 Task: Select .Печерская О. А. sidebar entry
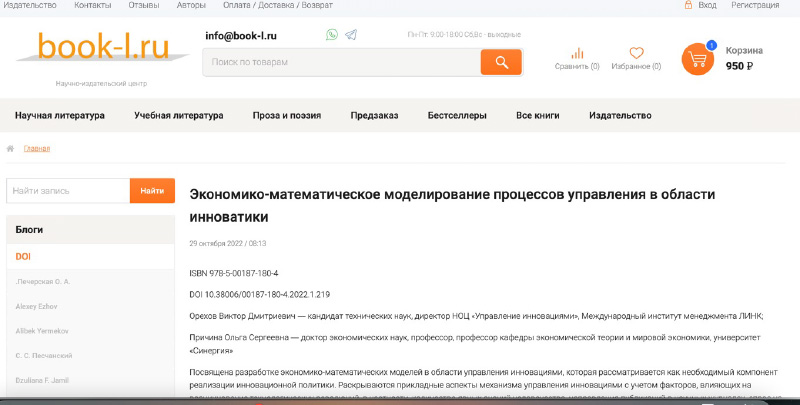(42, 282)
